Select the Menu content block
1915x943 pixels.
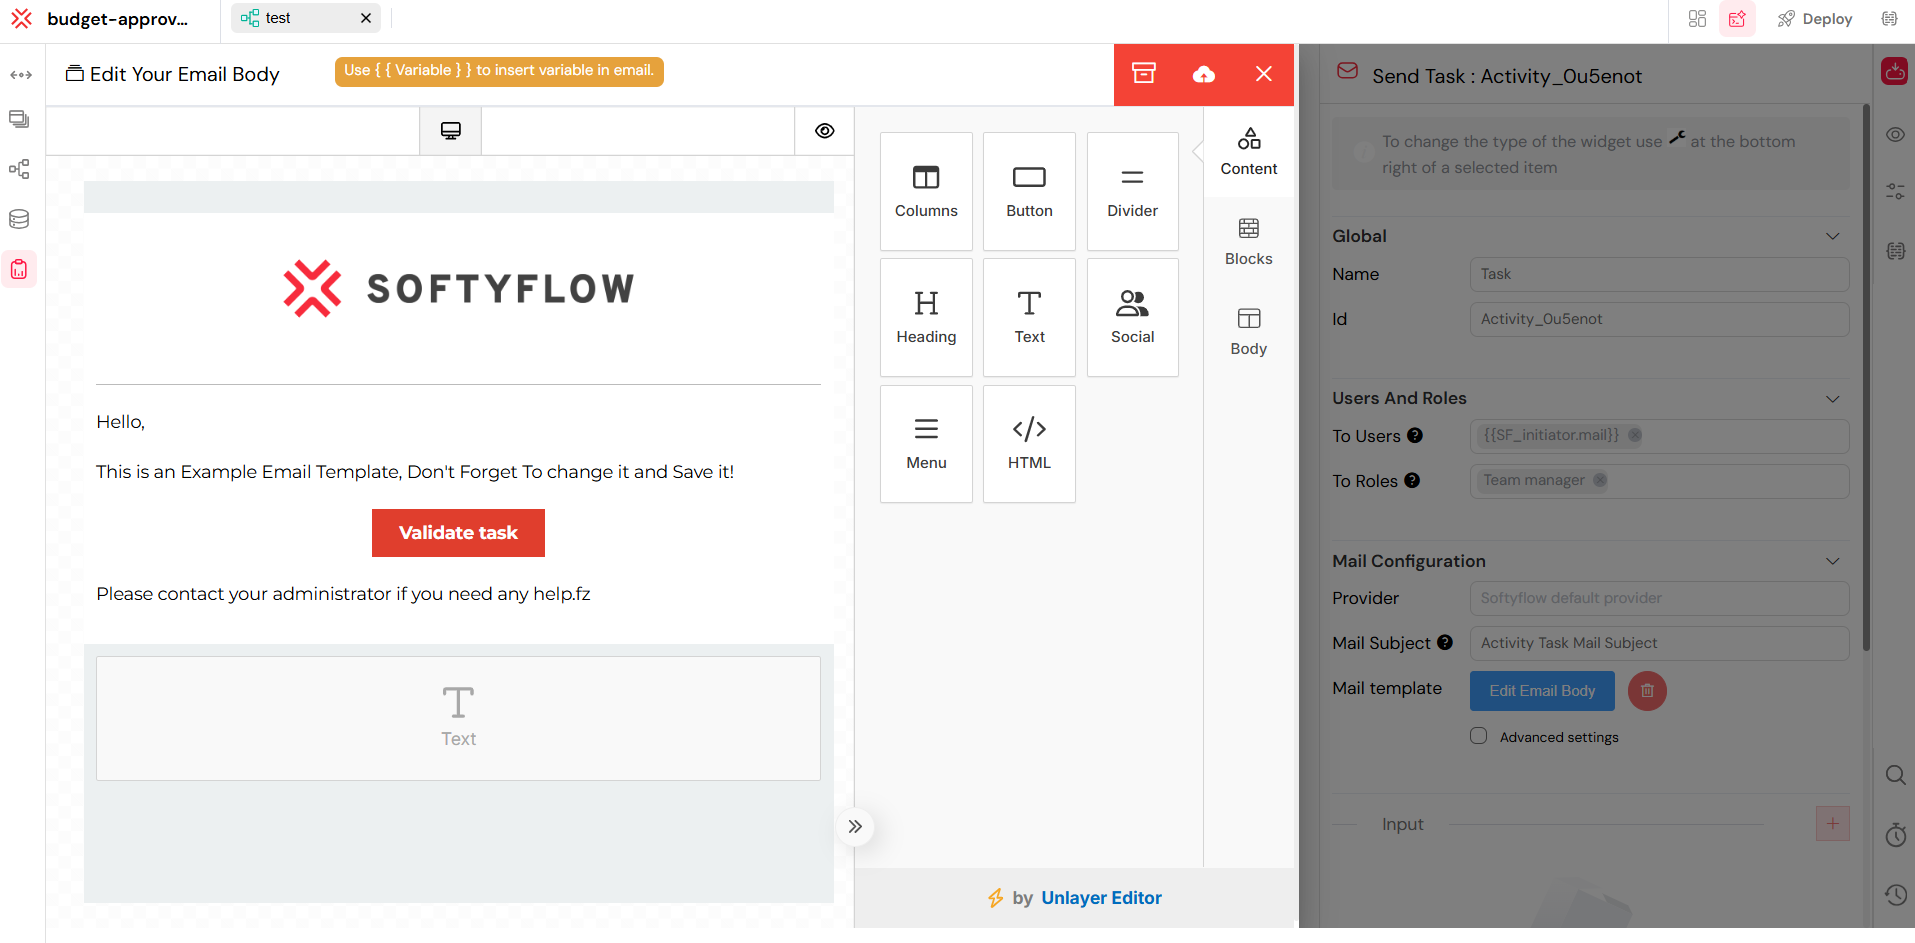(x=926, y=443)
